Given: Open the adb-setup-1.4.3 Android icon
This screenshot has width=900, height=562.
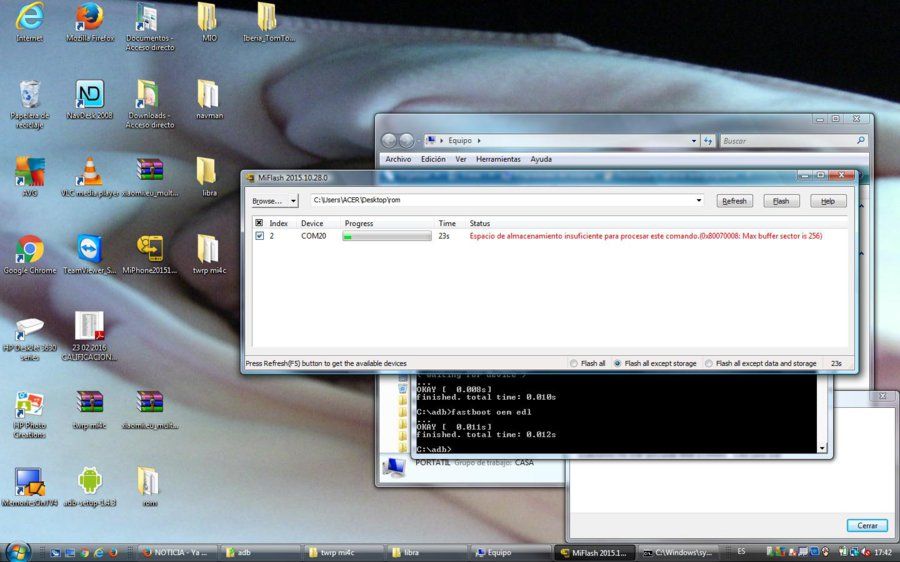Looking at the screenshot, I should pos(90,487).
